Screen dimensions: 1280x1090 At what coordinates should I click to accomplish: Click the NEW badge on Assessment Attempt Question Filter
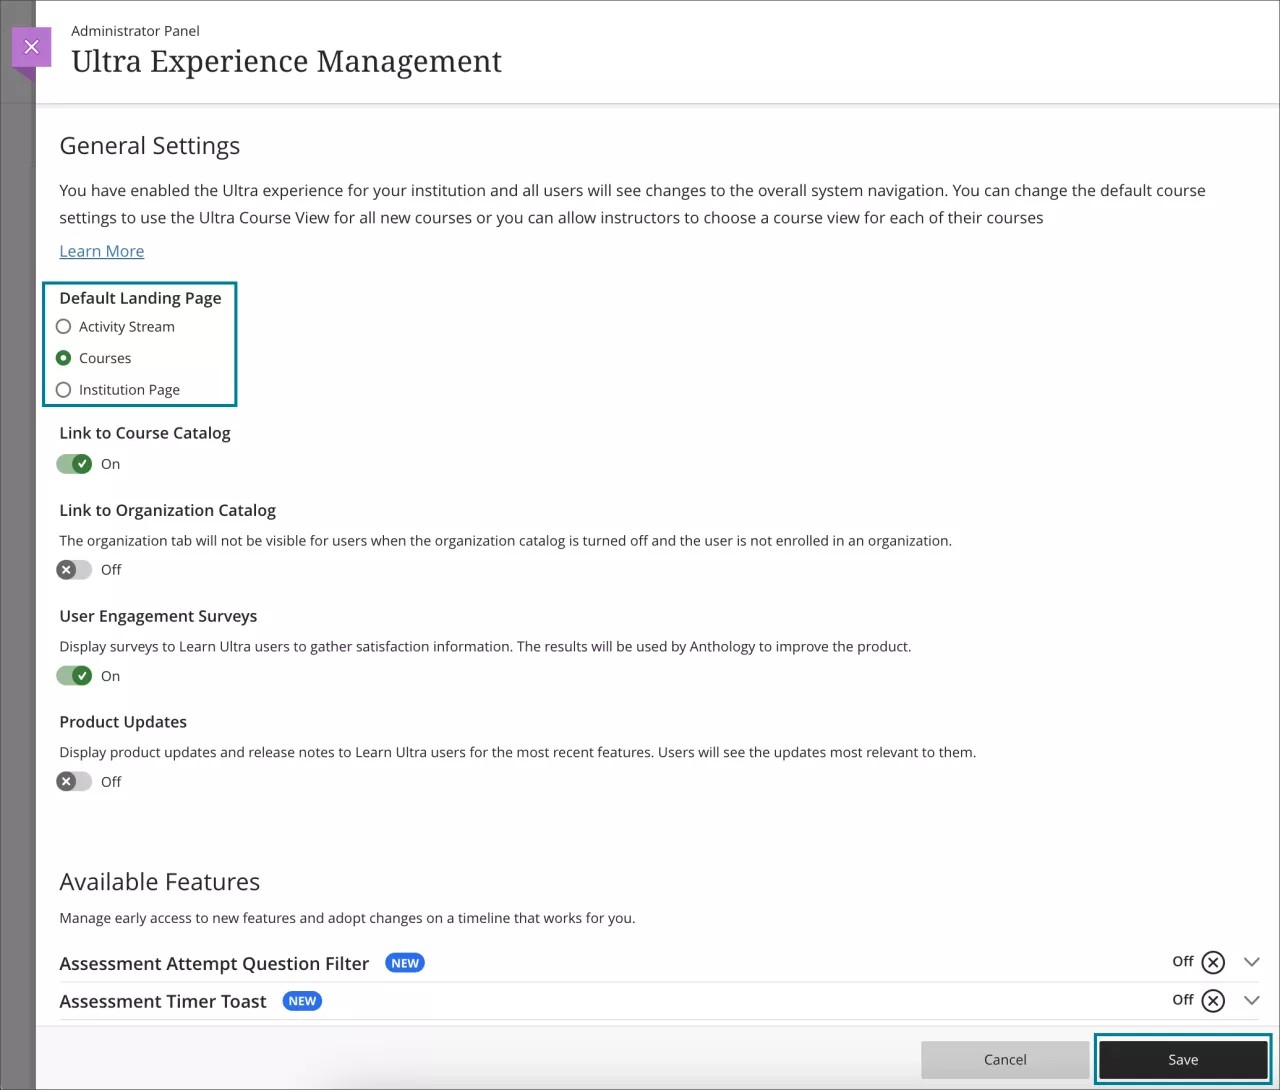coord(404,962)
